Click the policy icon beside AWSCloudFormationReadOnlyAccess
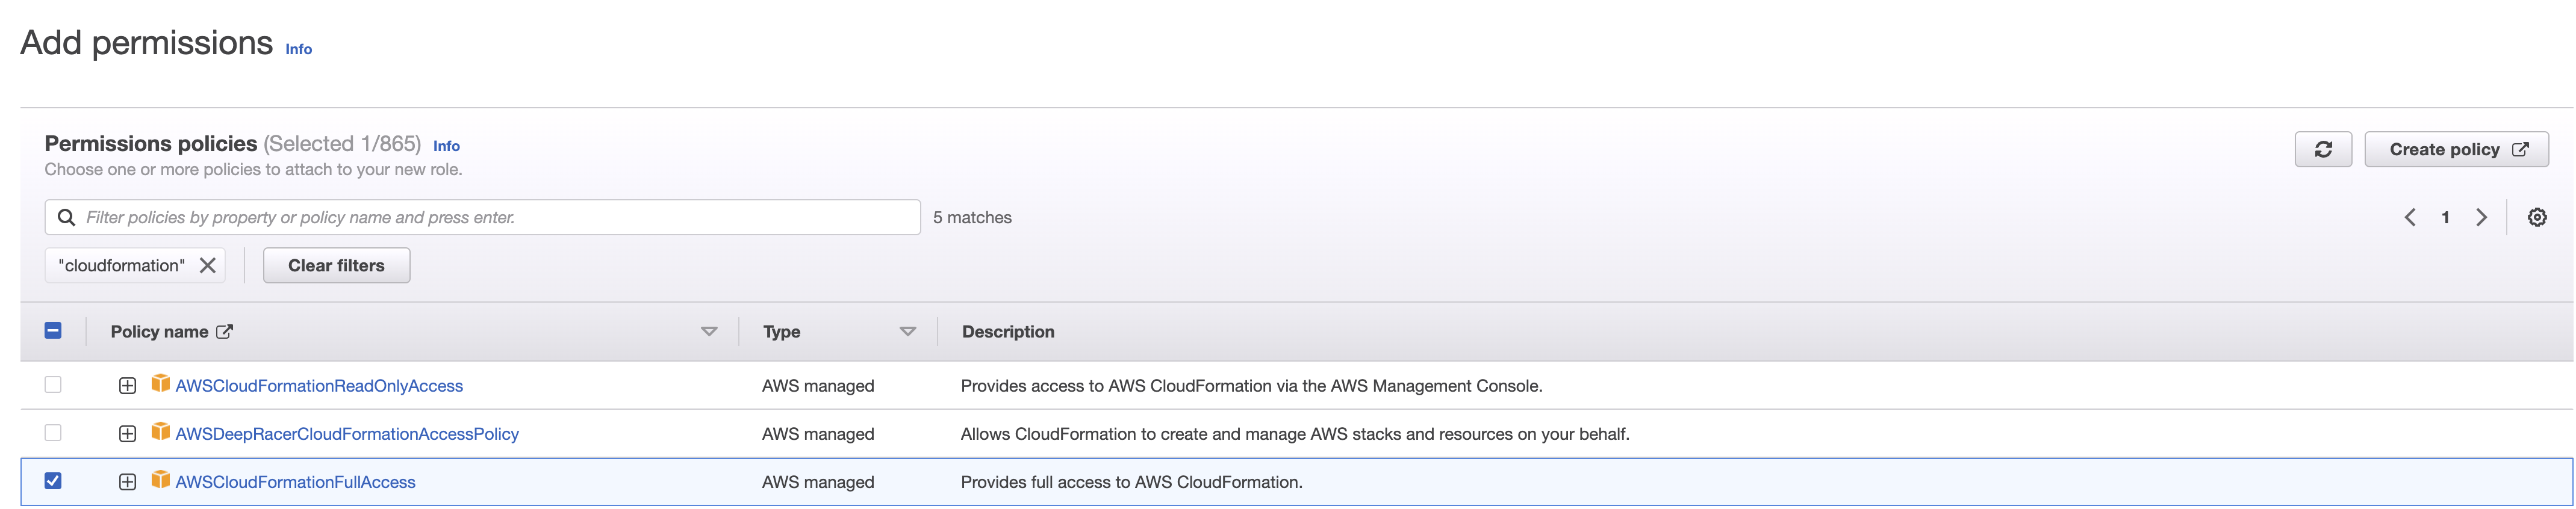The image size is (2576, 509). click(160, 384)
